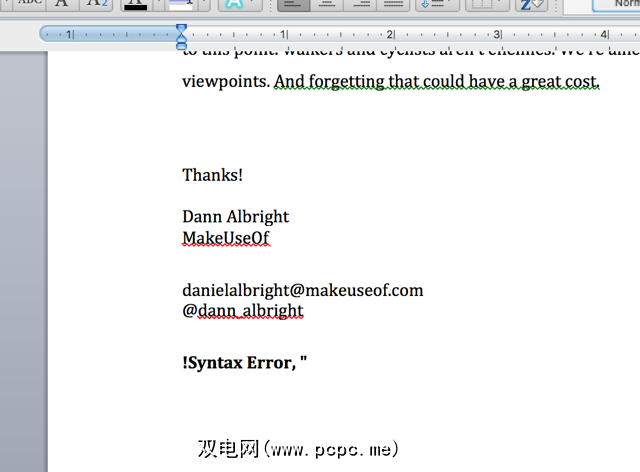Click the subscript A2 button
Image resolution: width=640 pixels, height=472 pixels.
click(97, 4)
